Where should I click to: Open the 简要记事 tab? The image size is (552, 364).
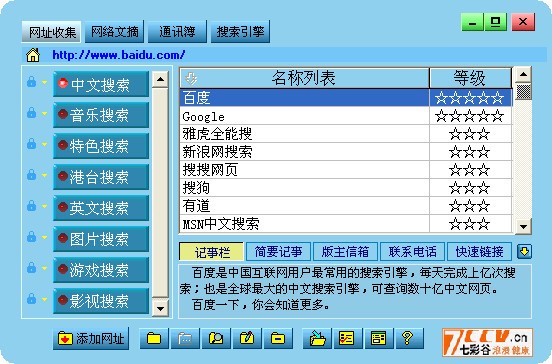point(278,252)
